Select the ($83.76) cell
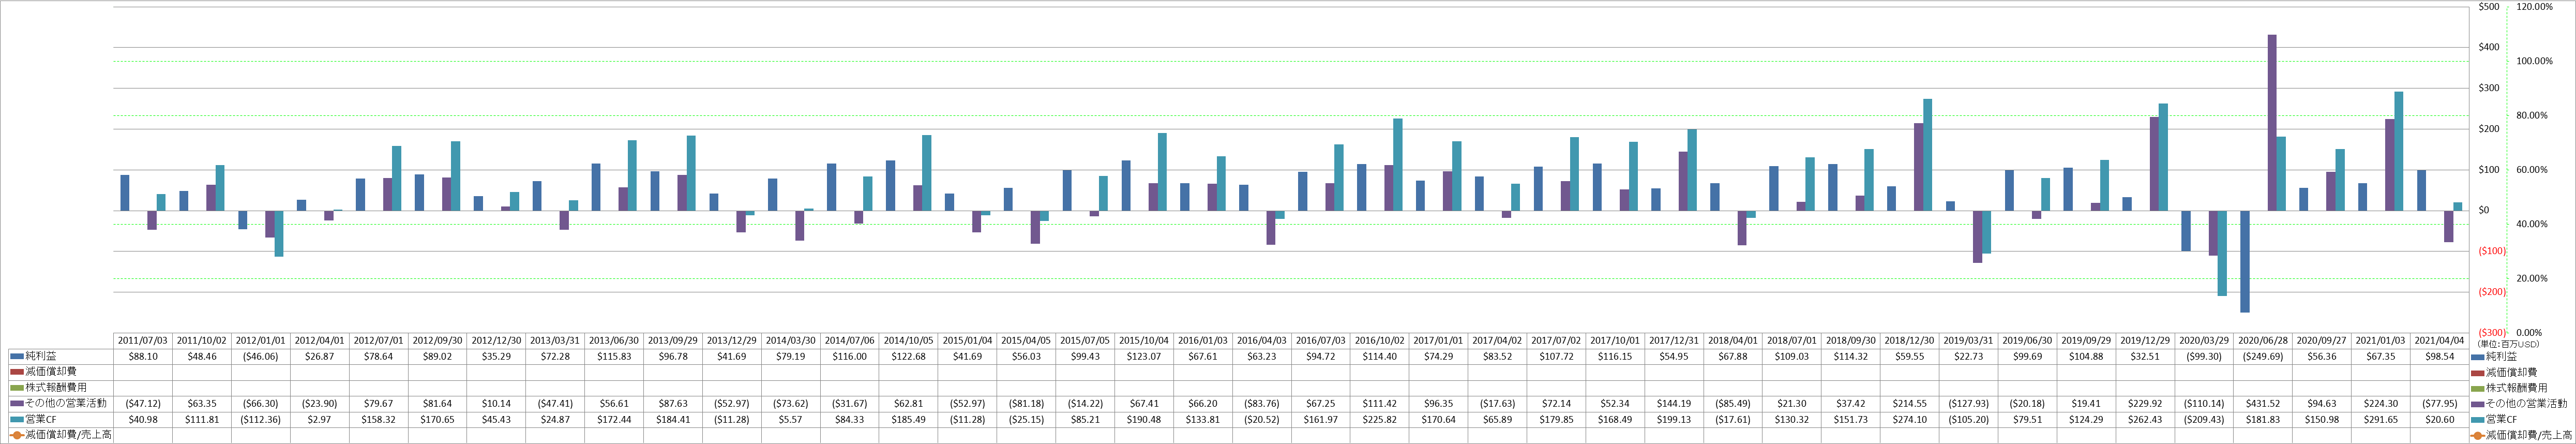The width and height of the screenshot is (2576, 444). click(1262, 403)
